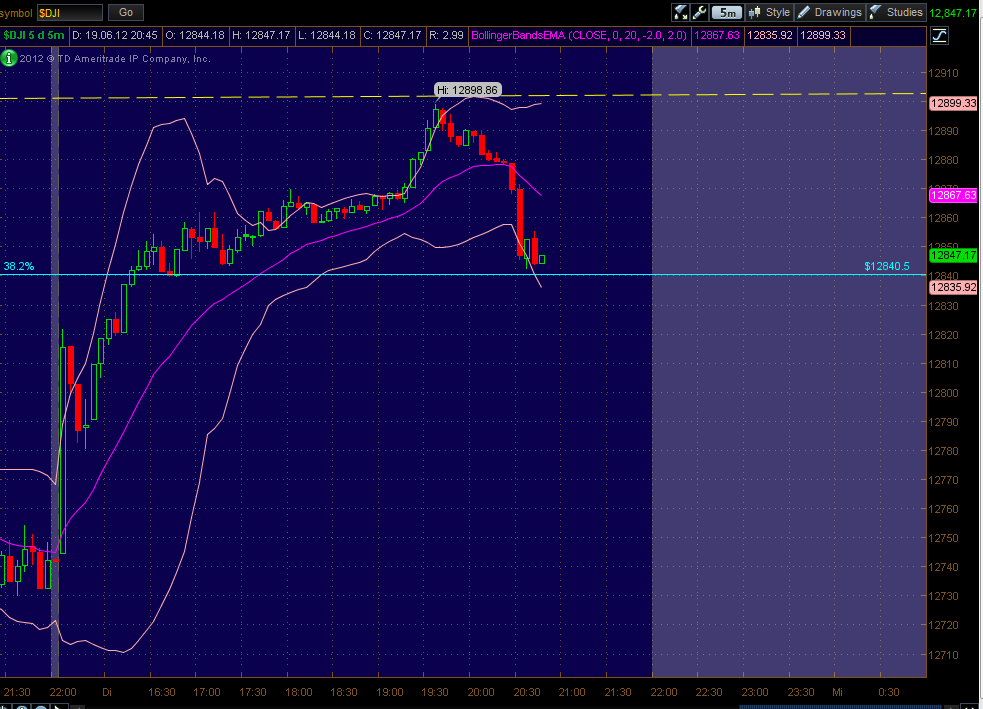Click last price 12,847.17 at top right
The image size is (983, 709).
coord(953,13)
